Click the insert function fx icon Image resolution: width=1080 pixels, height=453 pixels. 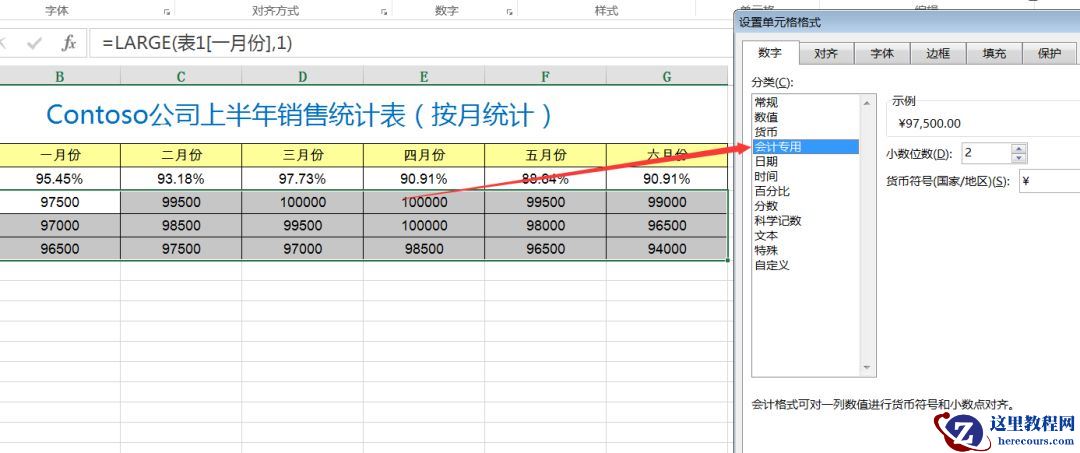coord(68,43)
